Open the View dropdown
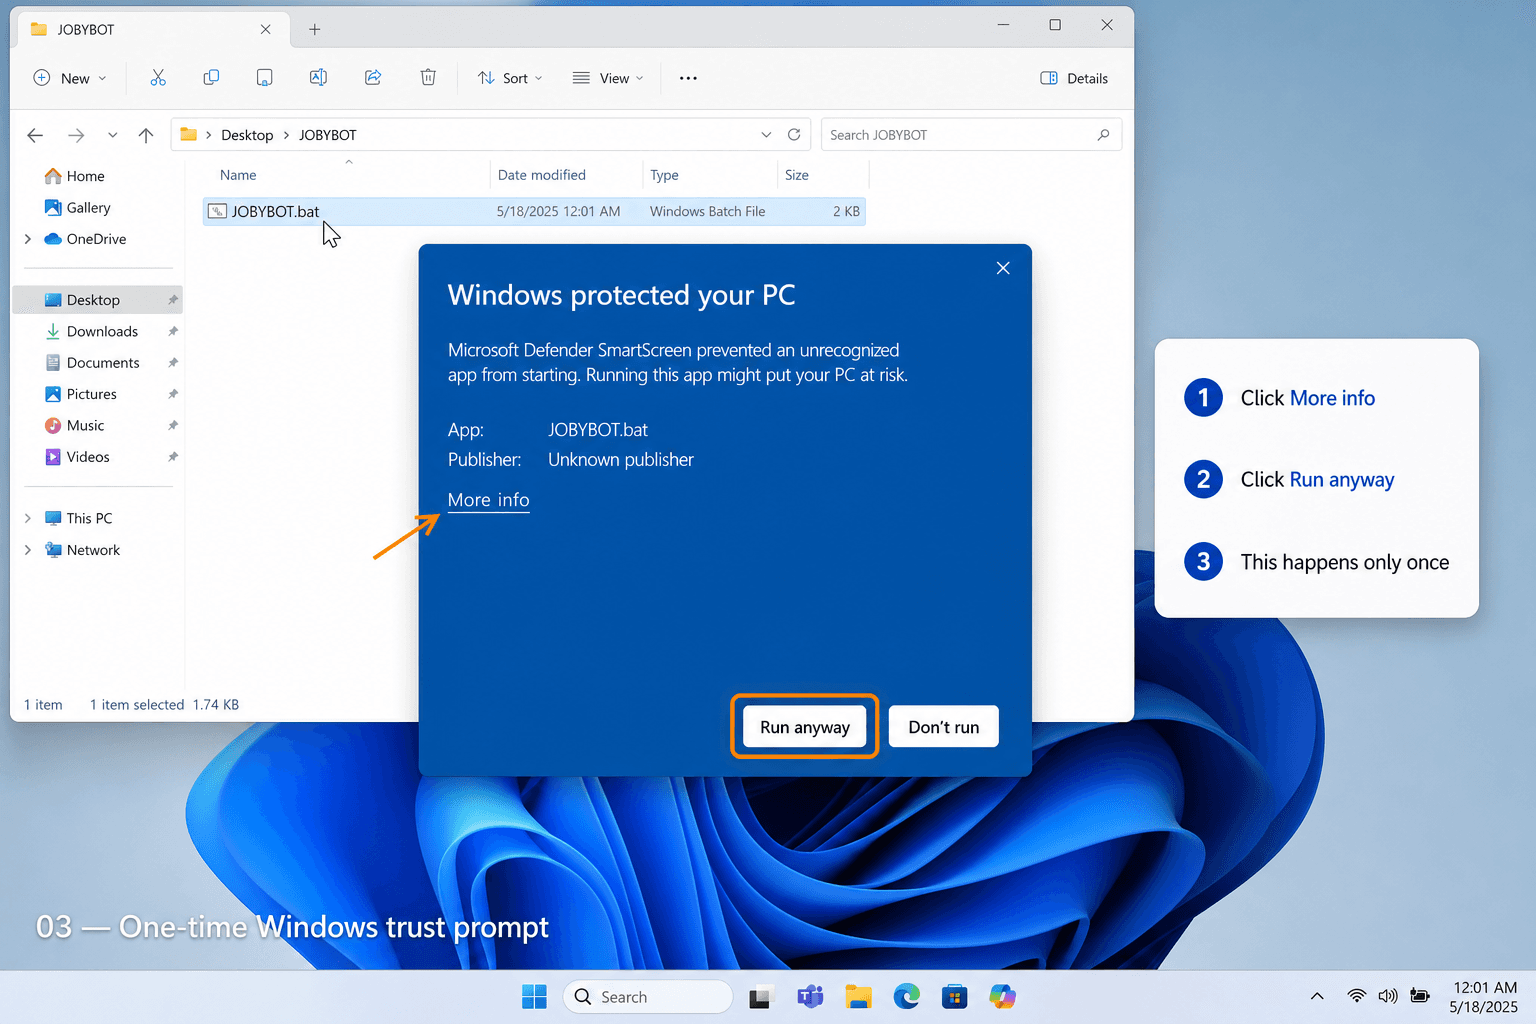This screenshot has height=1024, width=1536. click(x=608, y=78)
